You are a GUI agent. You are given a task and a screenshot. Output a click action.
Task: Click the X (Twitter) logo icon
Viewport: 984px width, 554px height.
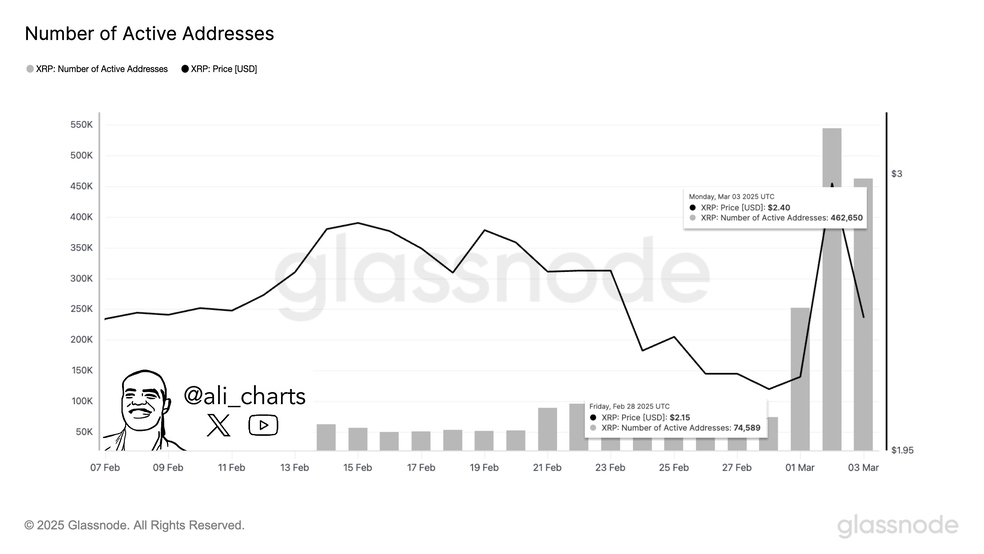[218, 425]
